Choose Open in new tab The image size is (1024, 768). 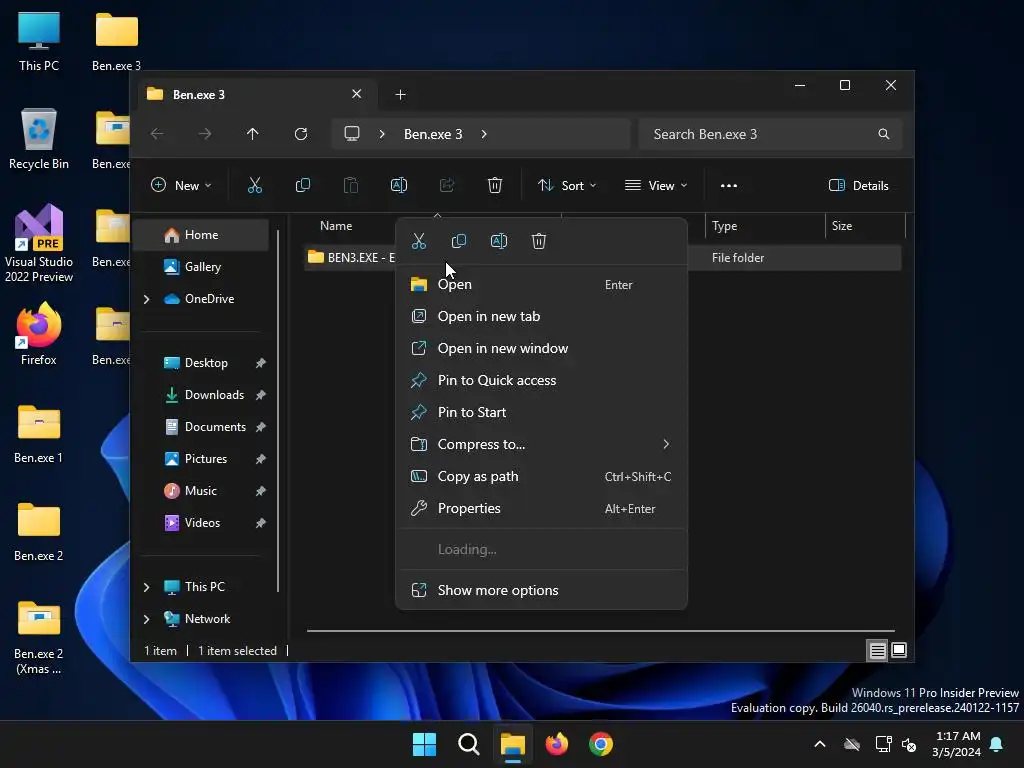point(541,316)
